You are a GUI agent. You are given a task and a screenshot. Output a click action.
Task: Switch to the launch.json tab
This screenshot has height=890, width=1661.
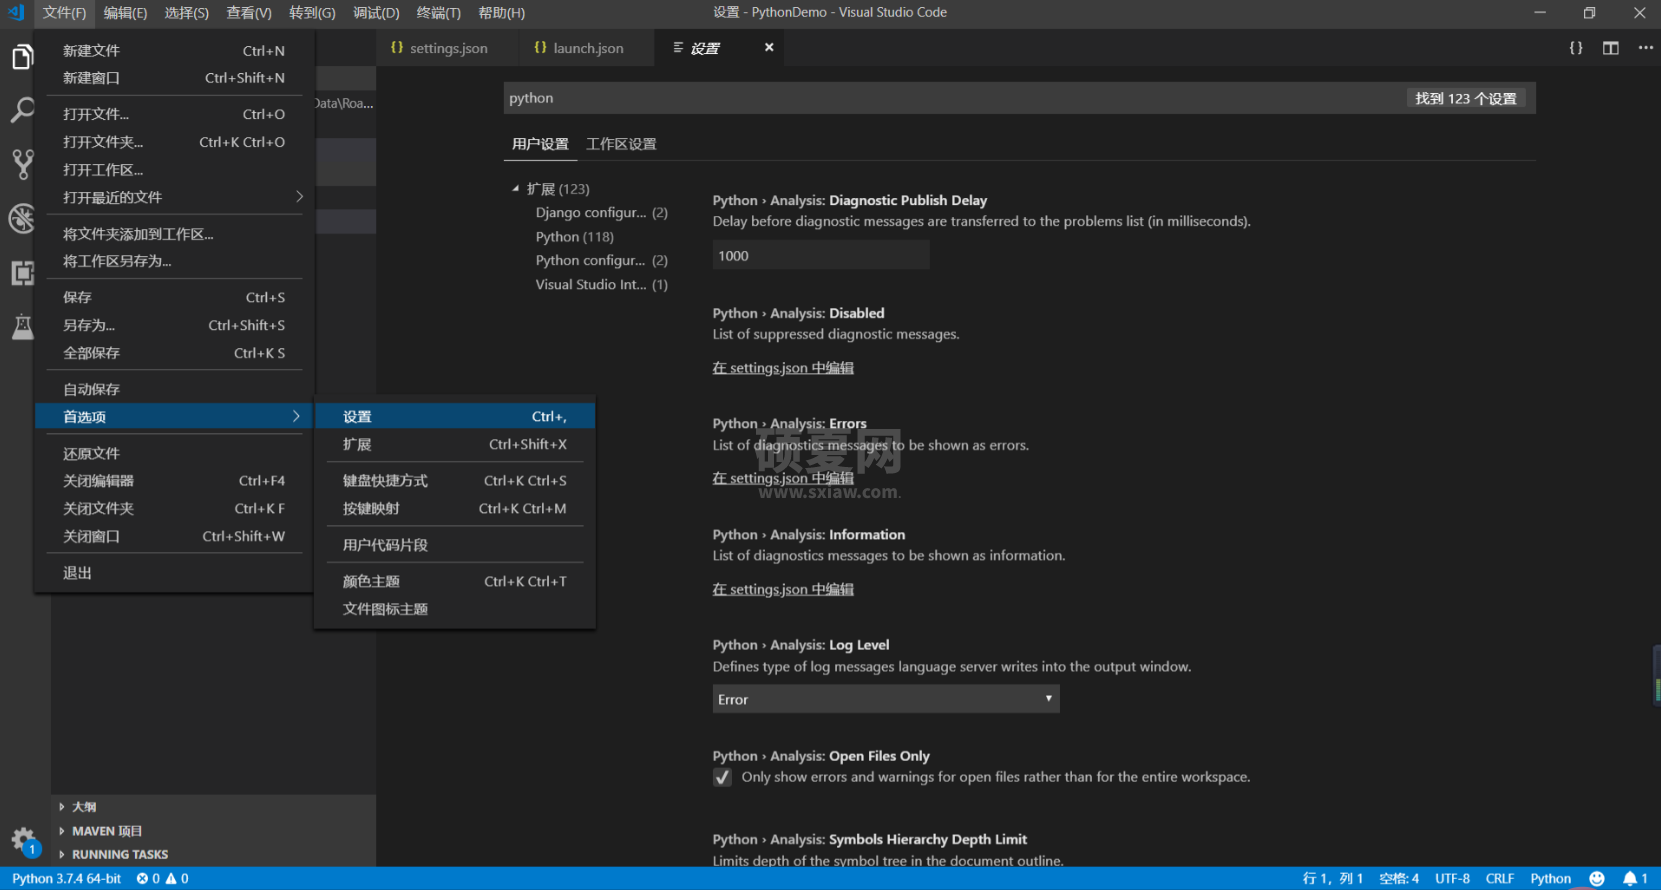[588, 48]
